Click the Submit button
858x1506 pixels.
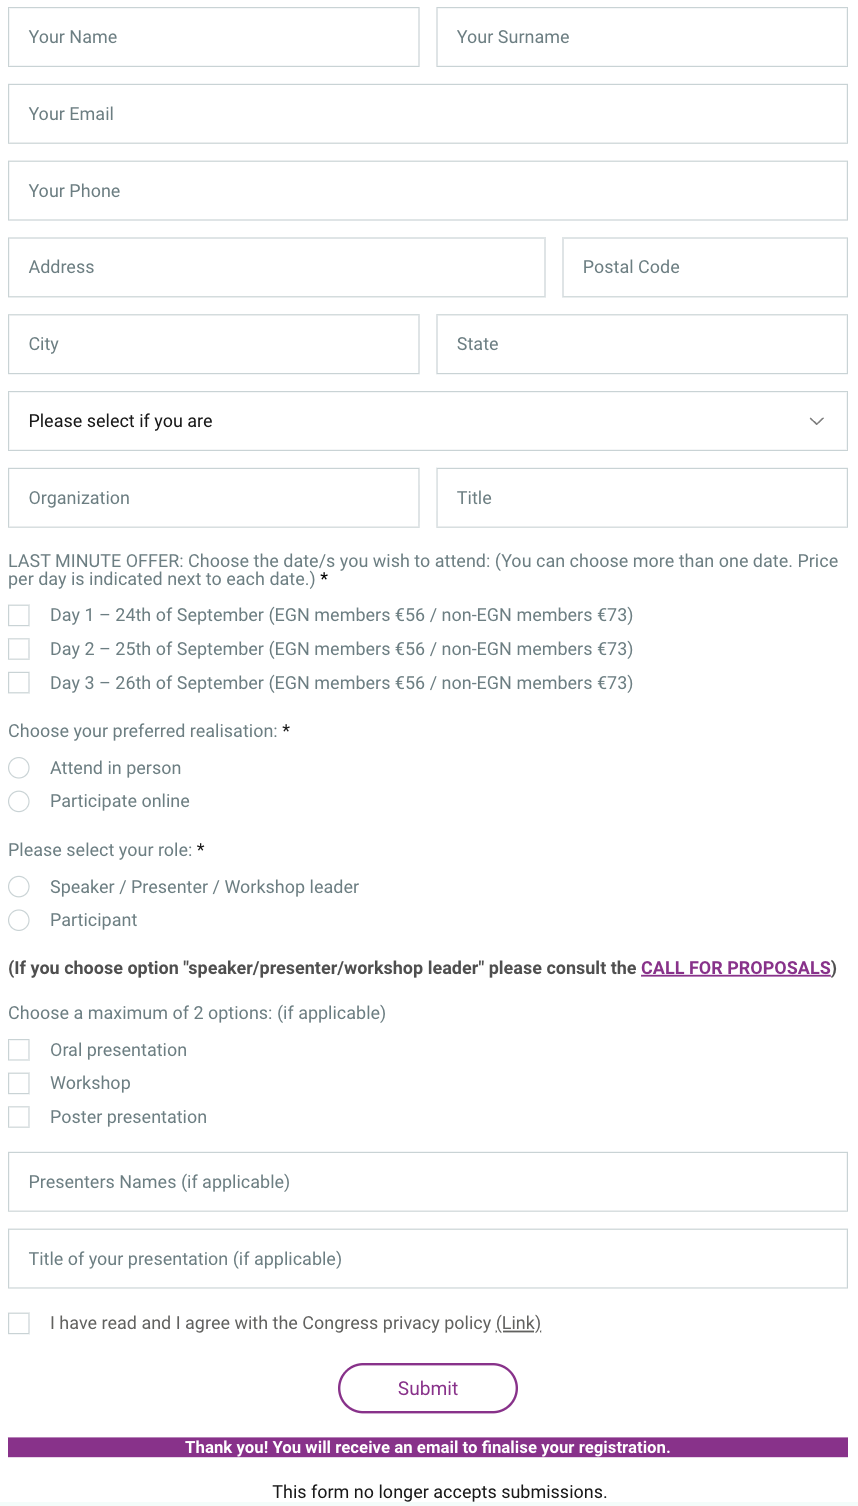428,1388
